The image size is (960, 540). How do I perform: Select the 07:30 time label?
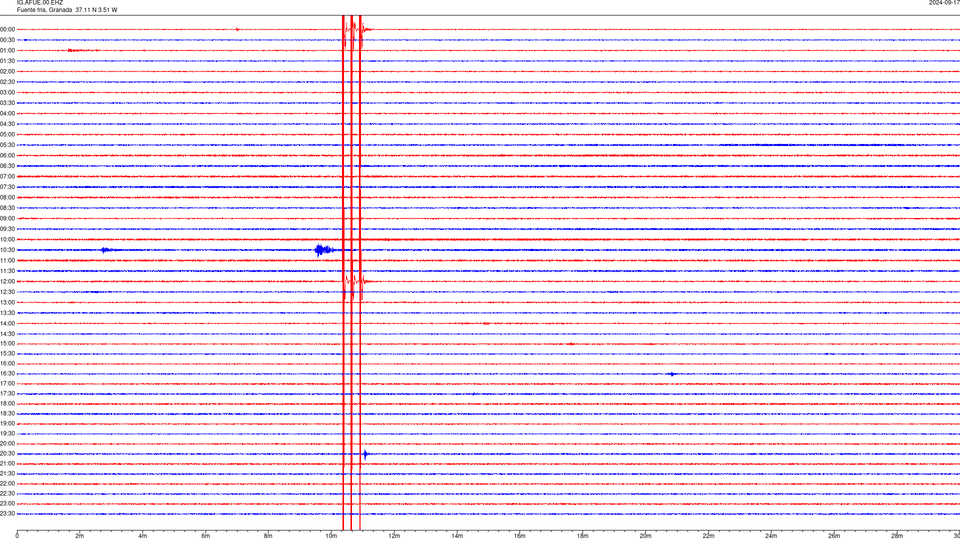click(x=8, y=187)
